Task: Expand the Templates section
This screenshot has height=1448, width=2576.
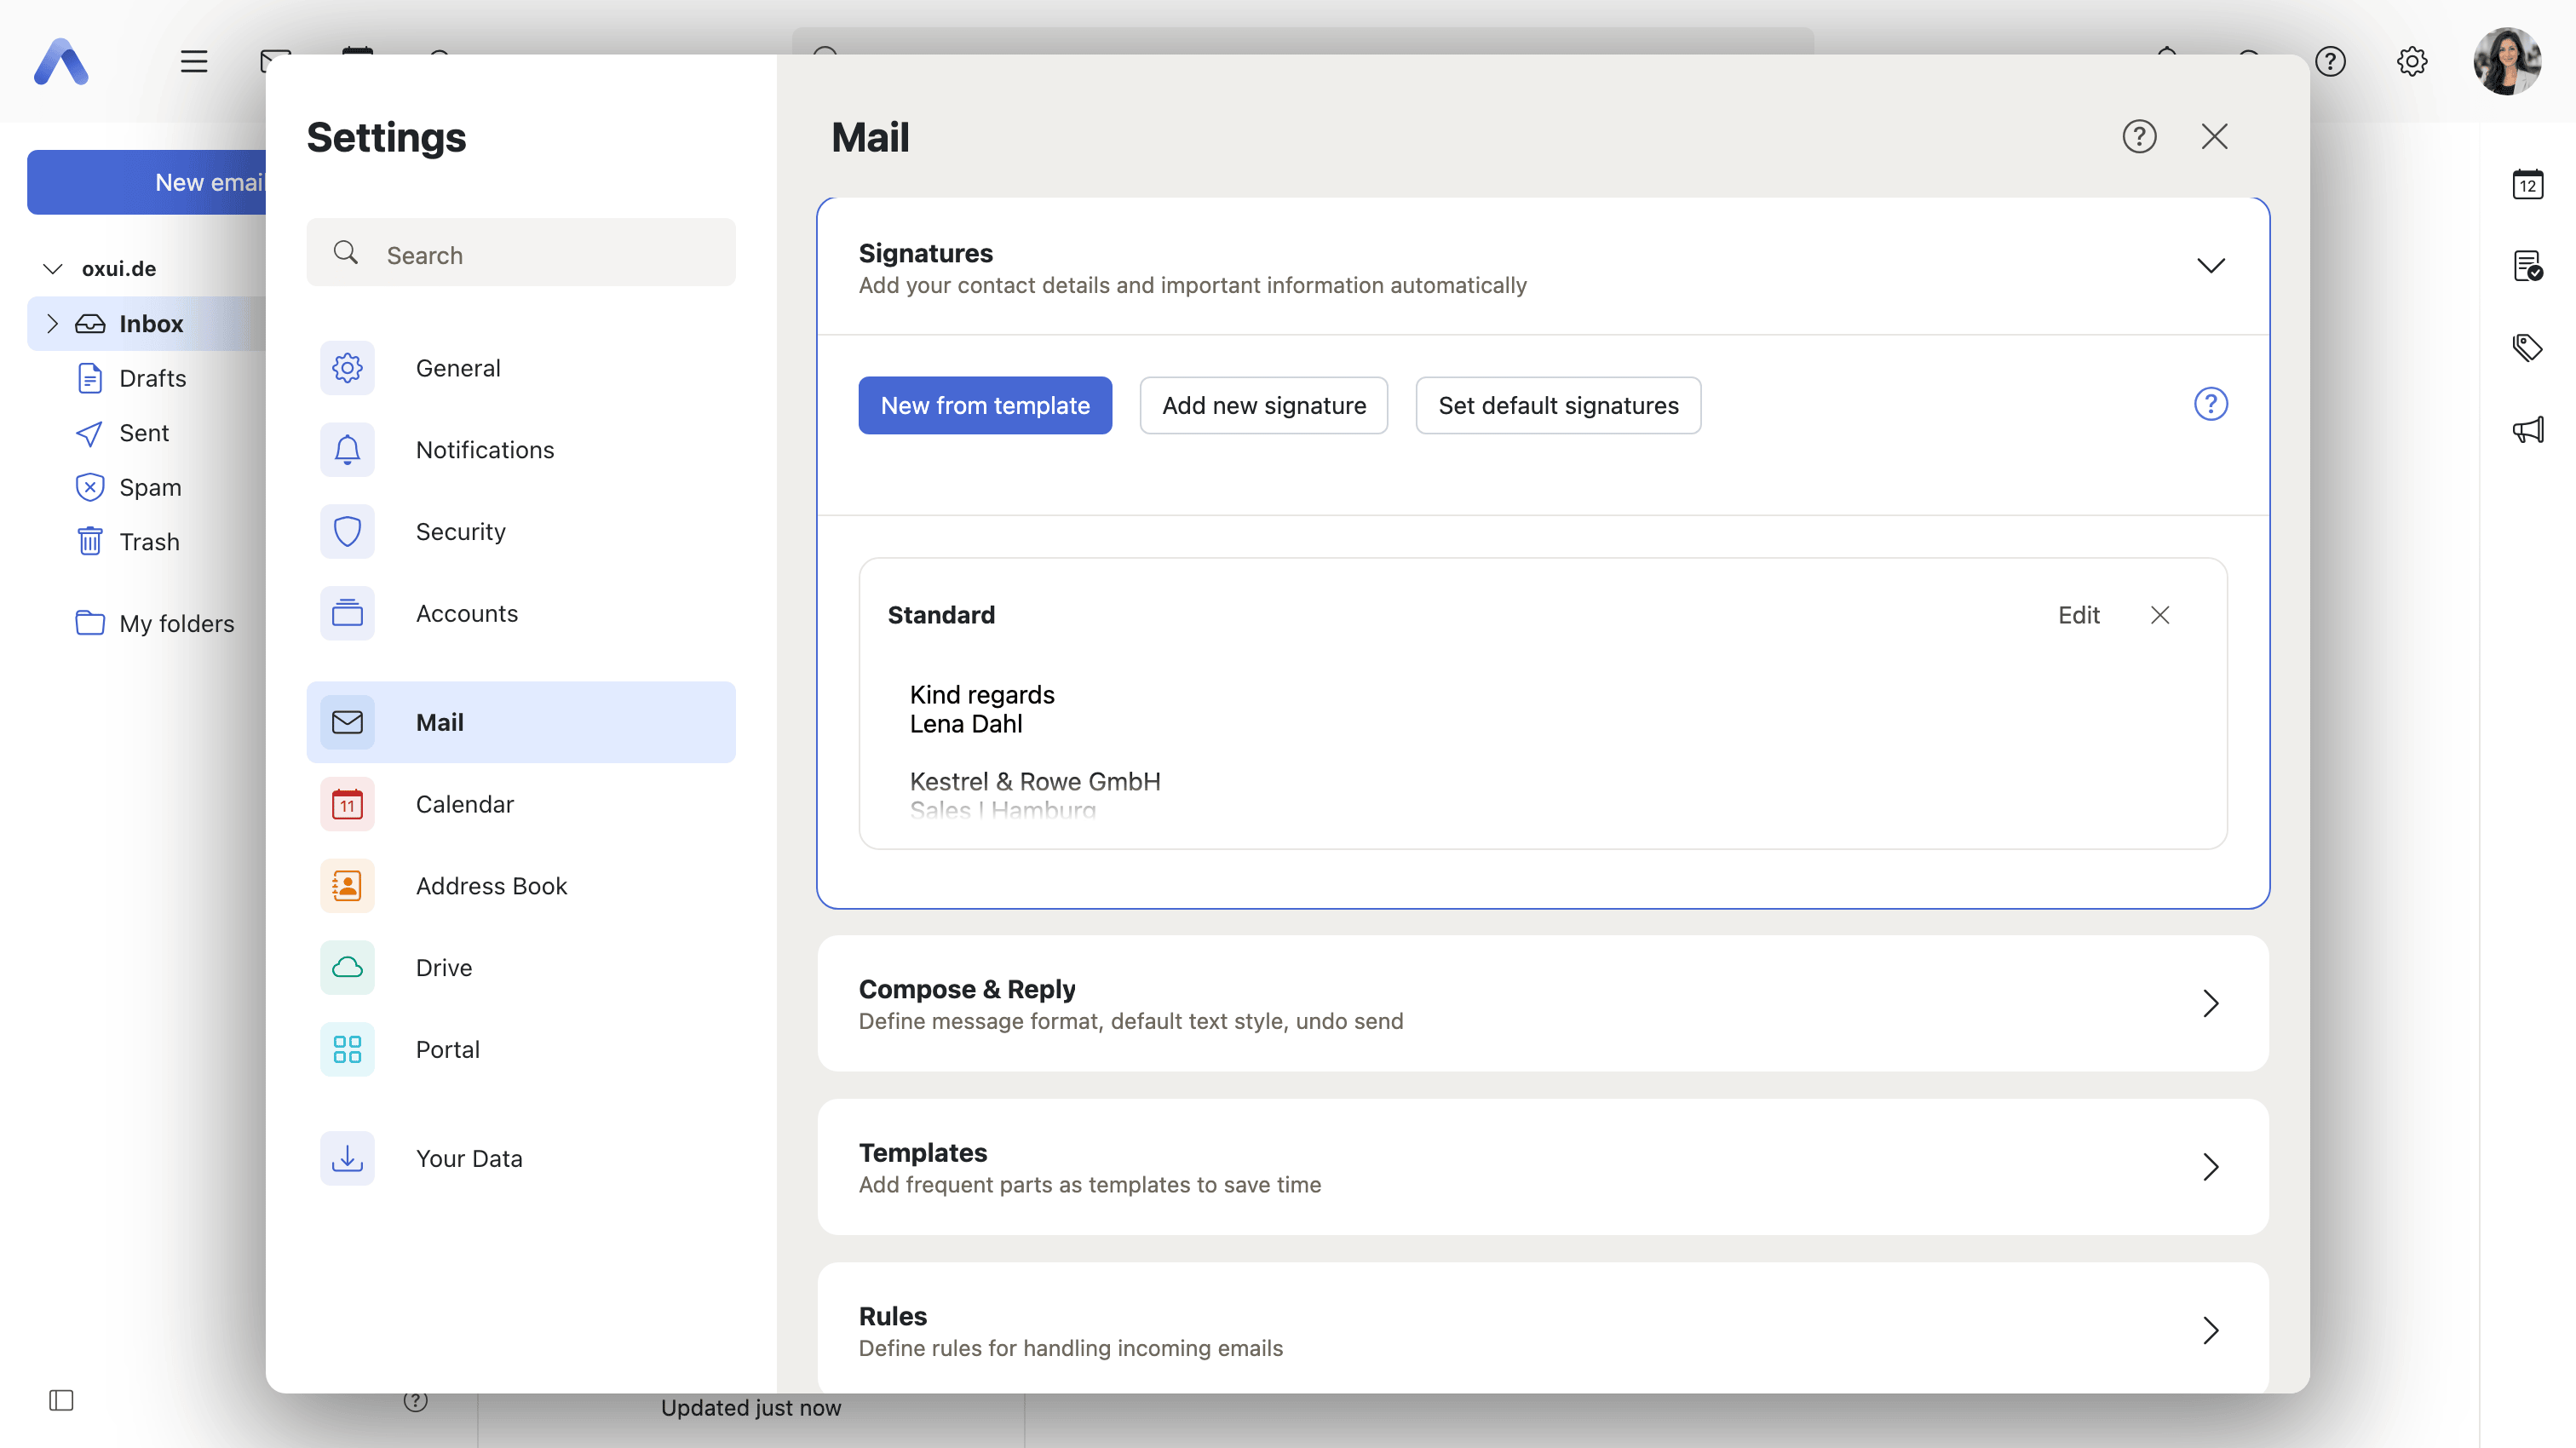Action: (1543, 1167)
